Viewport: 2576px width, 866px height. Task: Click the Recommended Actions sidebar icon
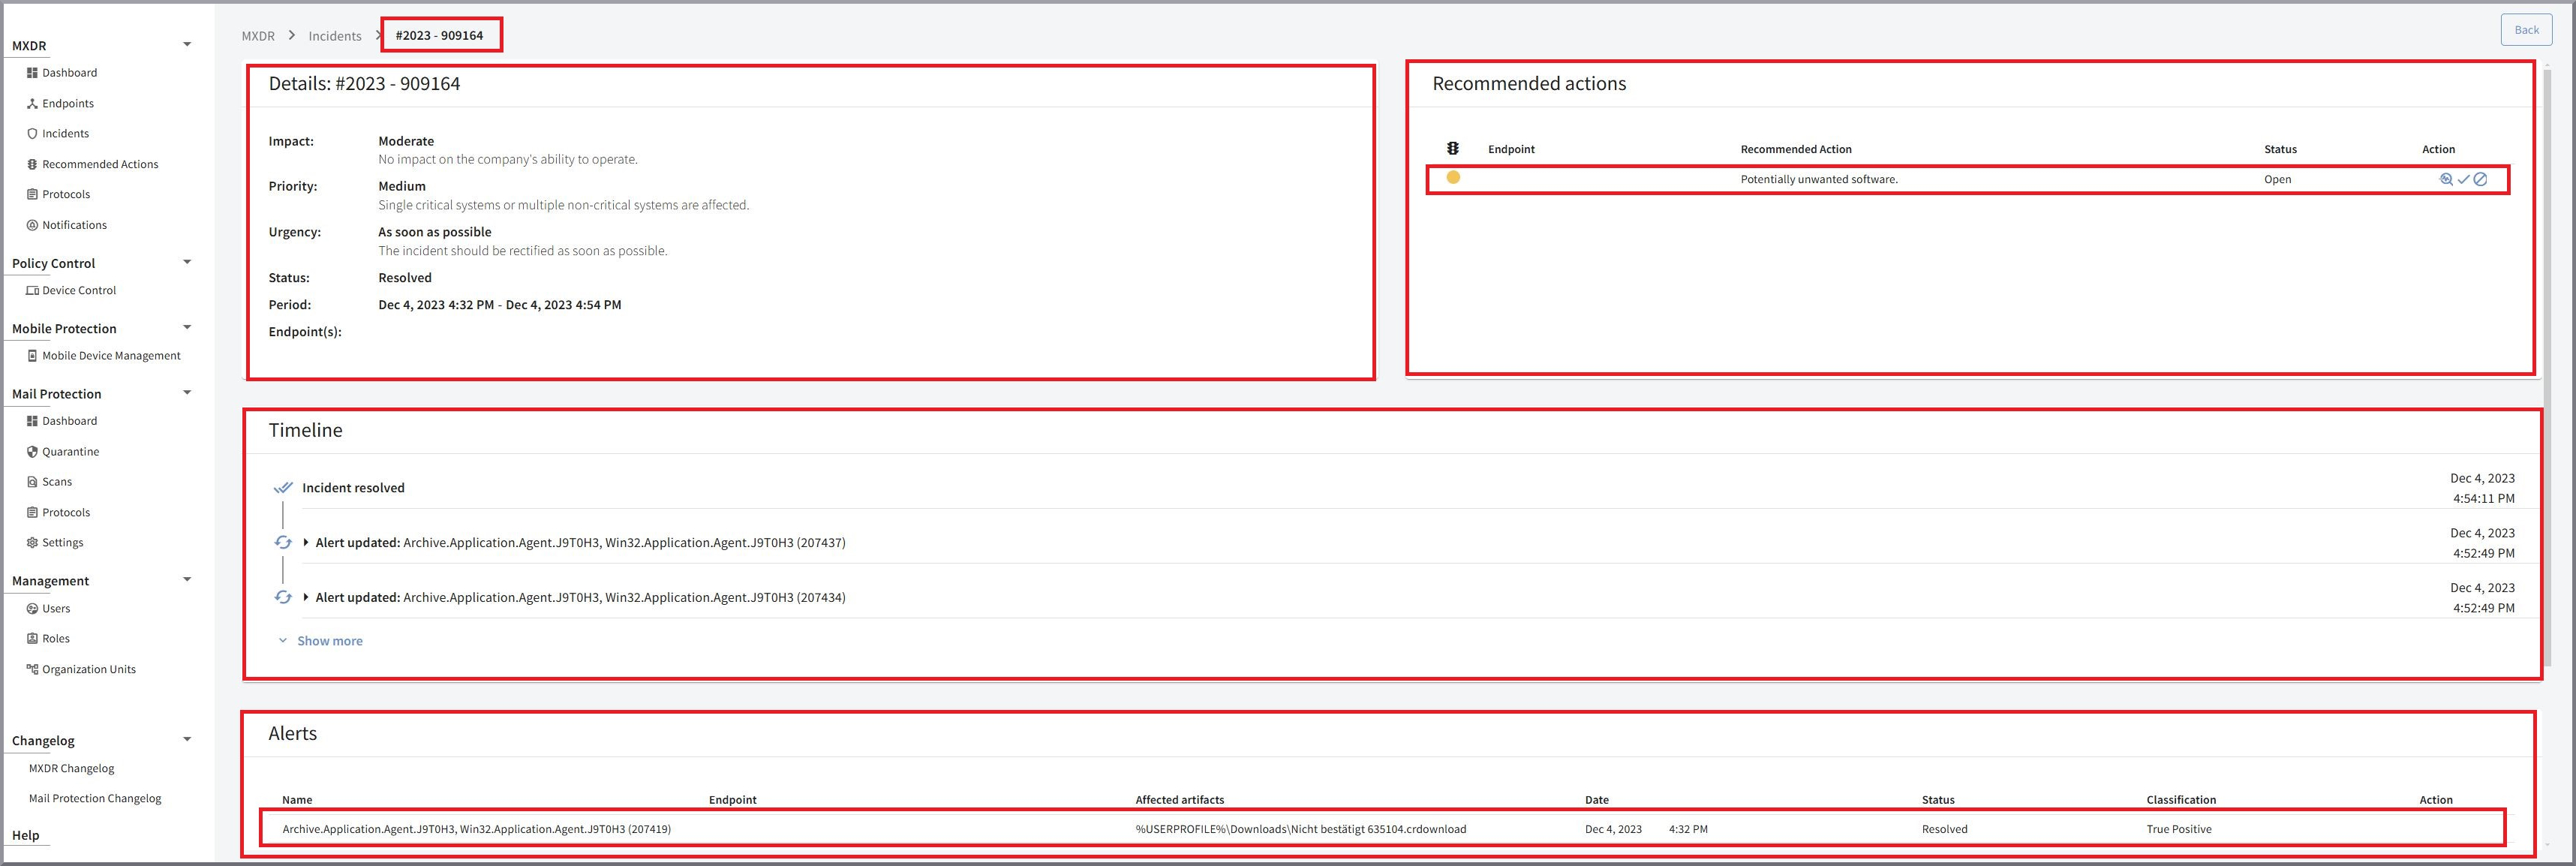[32, 165]
